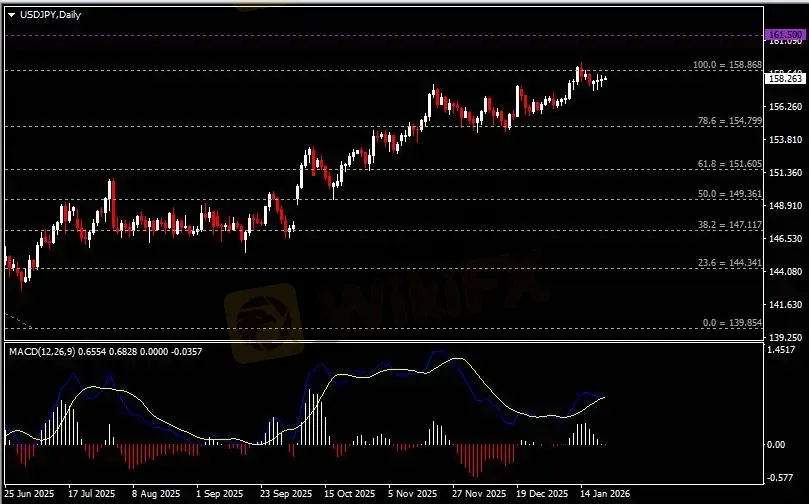Click the Fibonacci 23.6 = 144.341 label
The width and height of the screenshot is (809, 504).
pyautogui.click(x=729, y=263)
